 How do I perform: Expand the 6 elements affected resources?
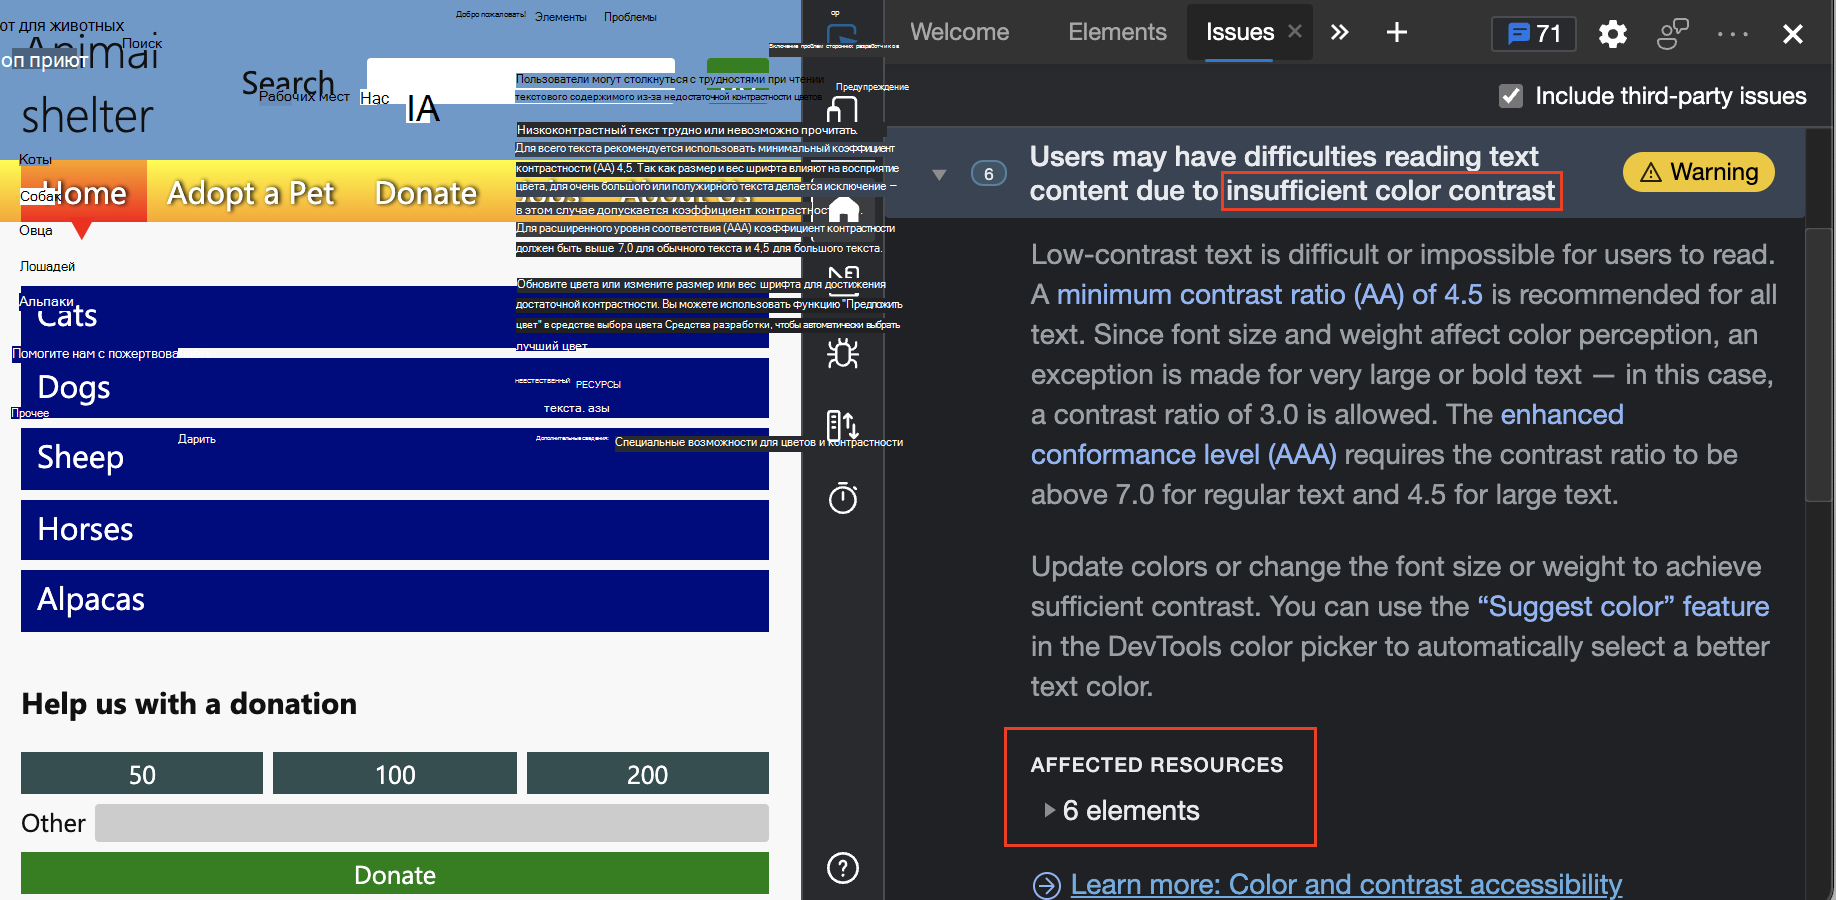[1121, 811]
